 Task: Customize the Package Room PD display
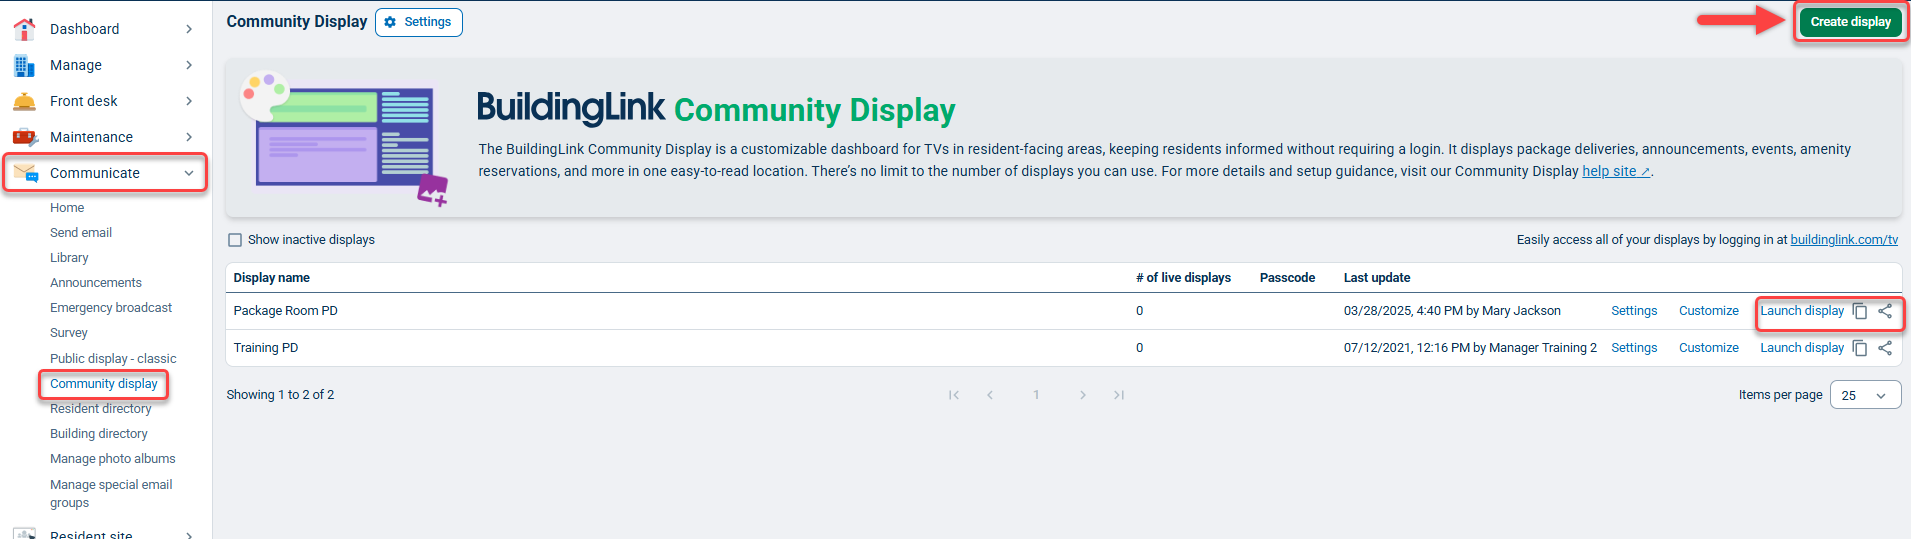pyautogui.click(x=1709, y=311)
